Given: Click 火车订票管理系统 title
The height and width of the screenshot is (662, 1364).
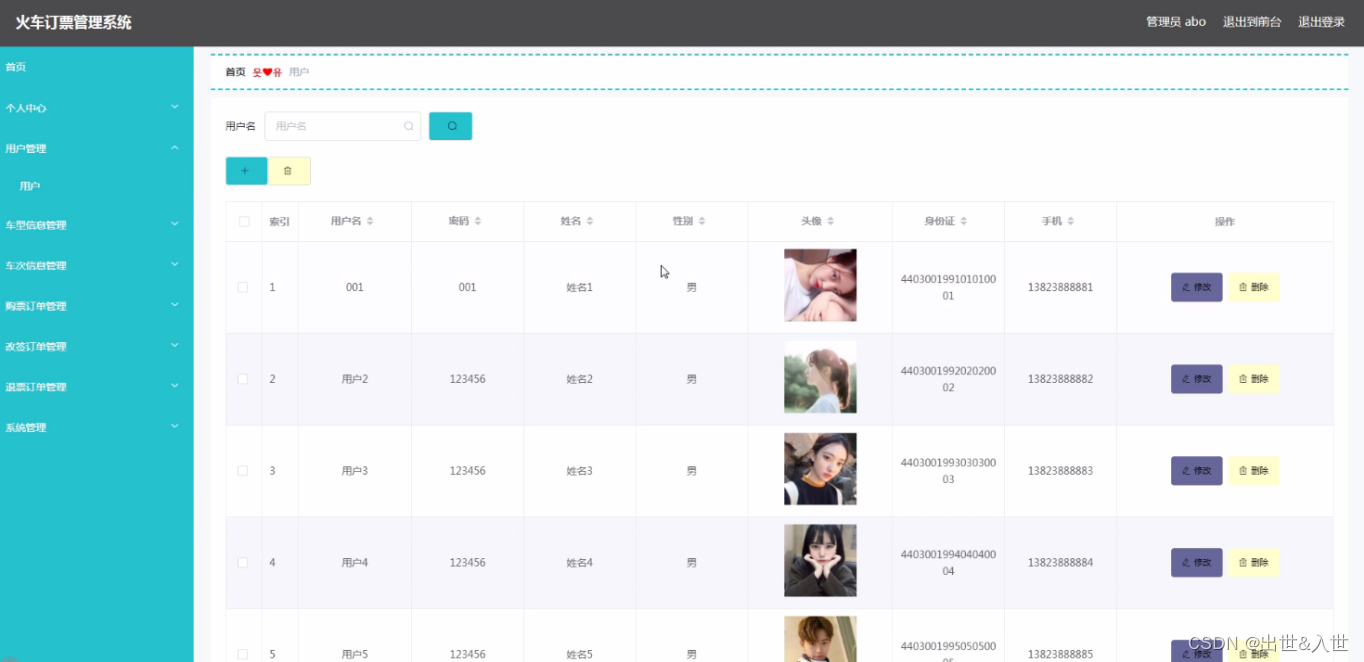Looking at the screenshot, I should (73, 22).
